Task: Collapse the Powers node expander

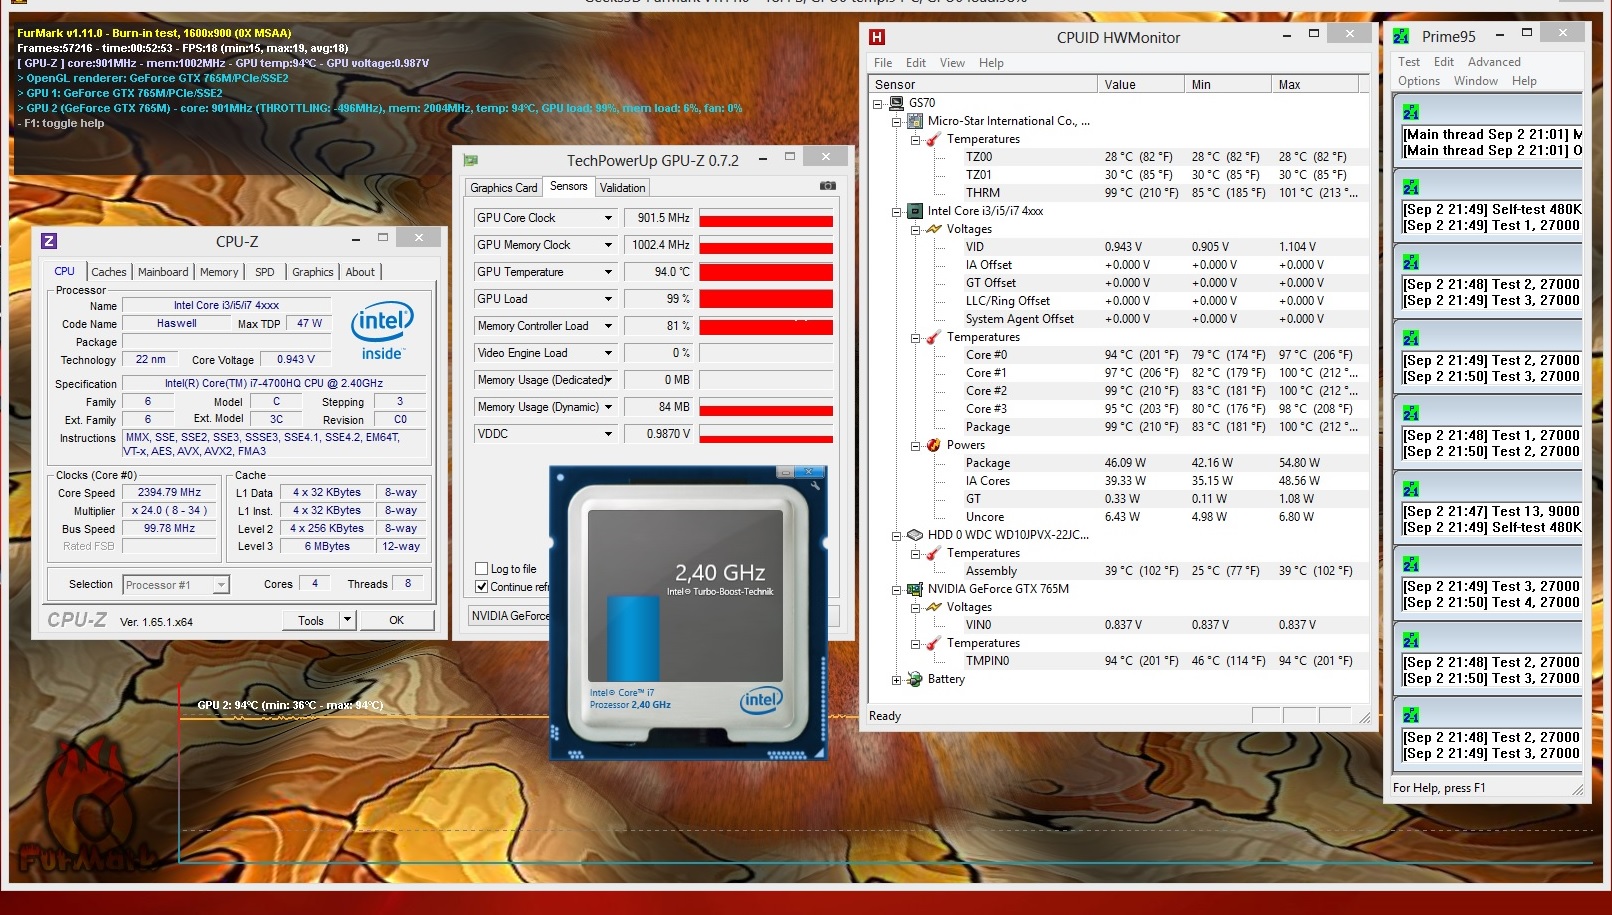Action: tap(915, 445)
